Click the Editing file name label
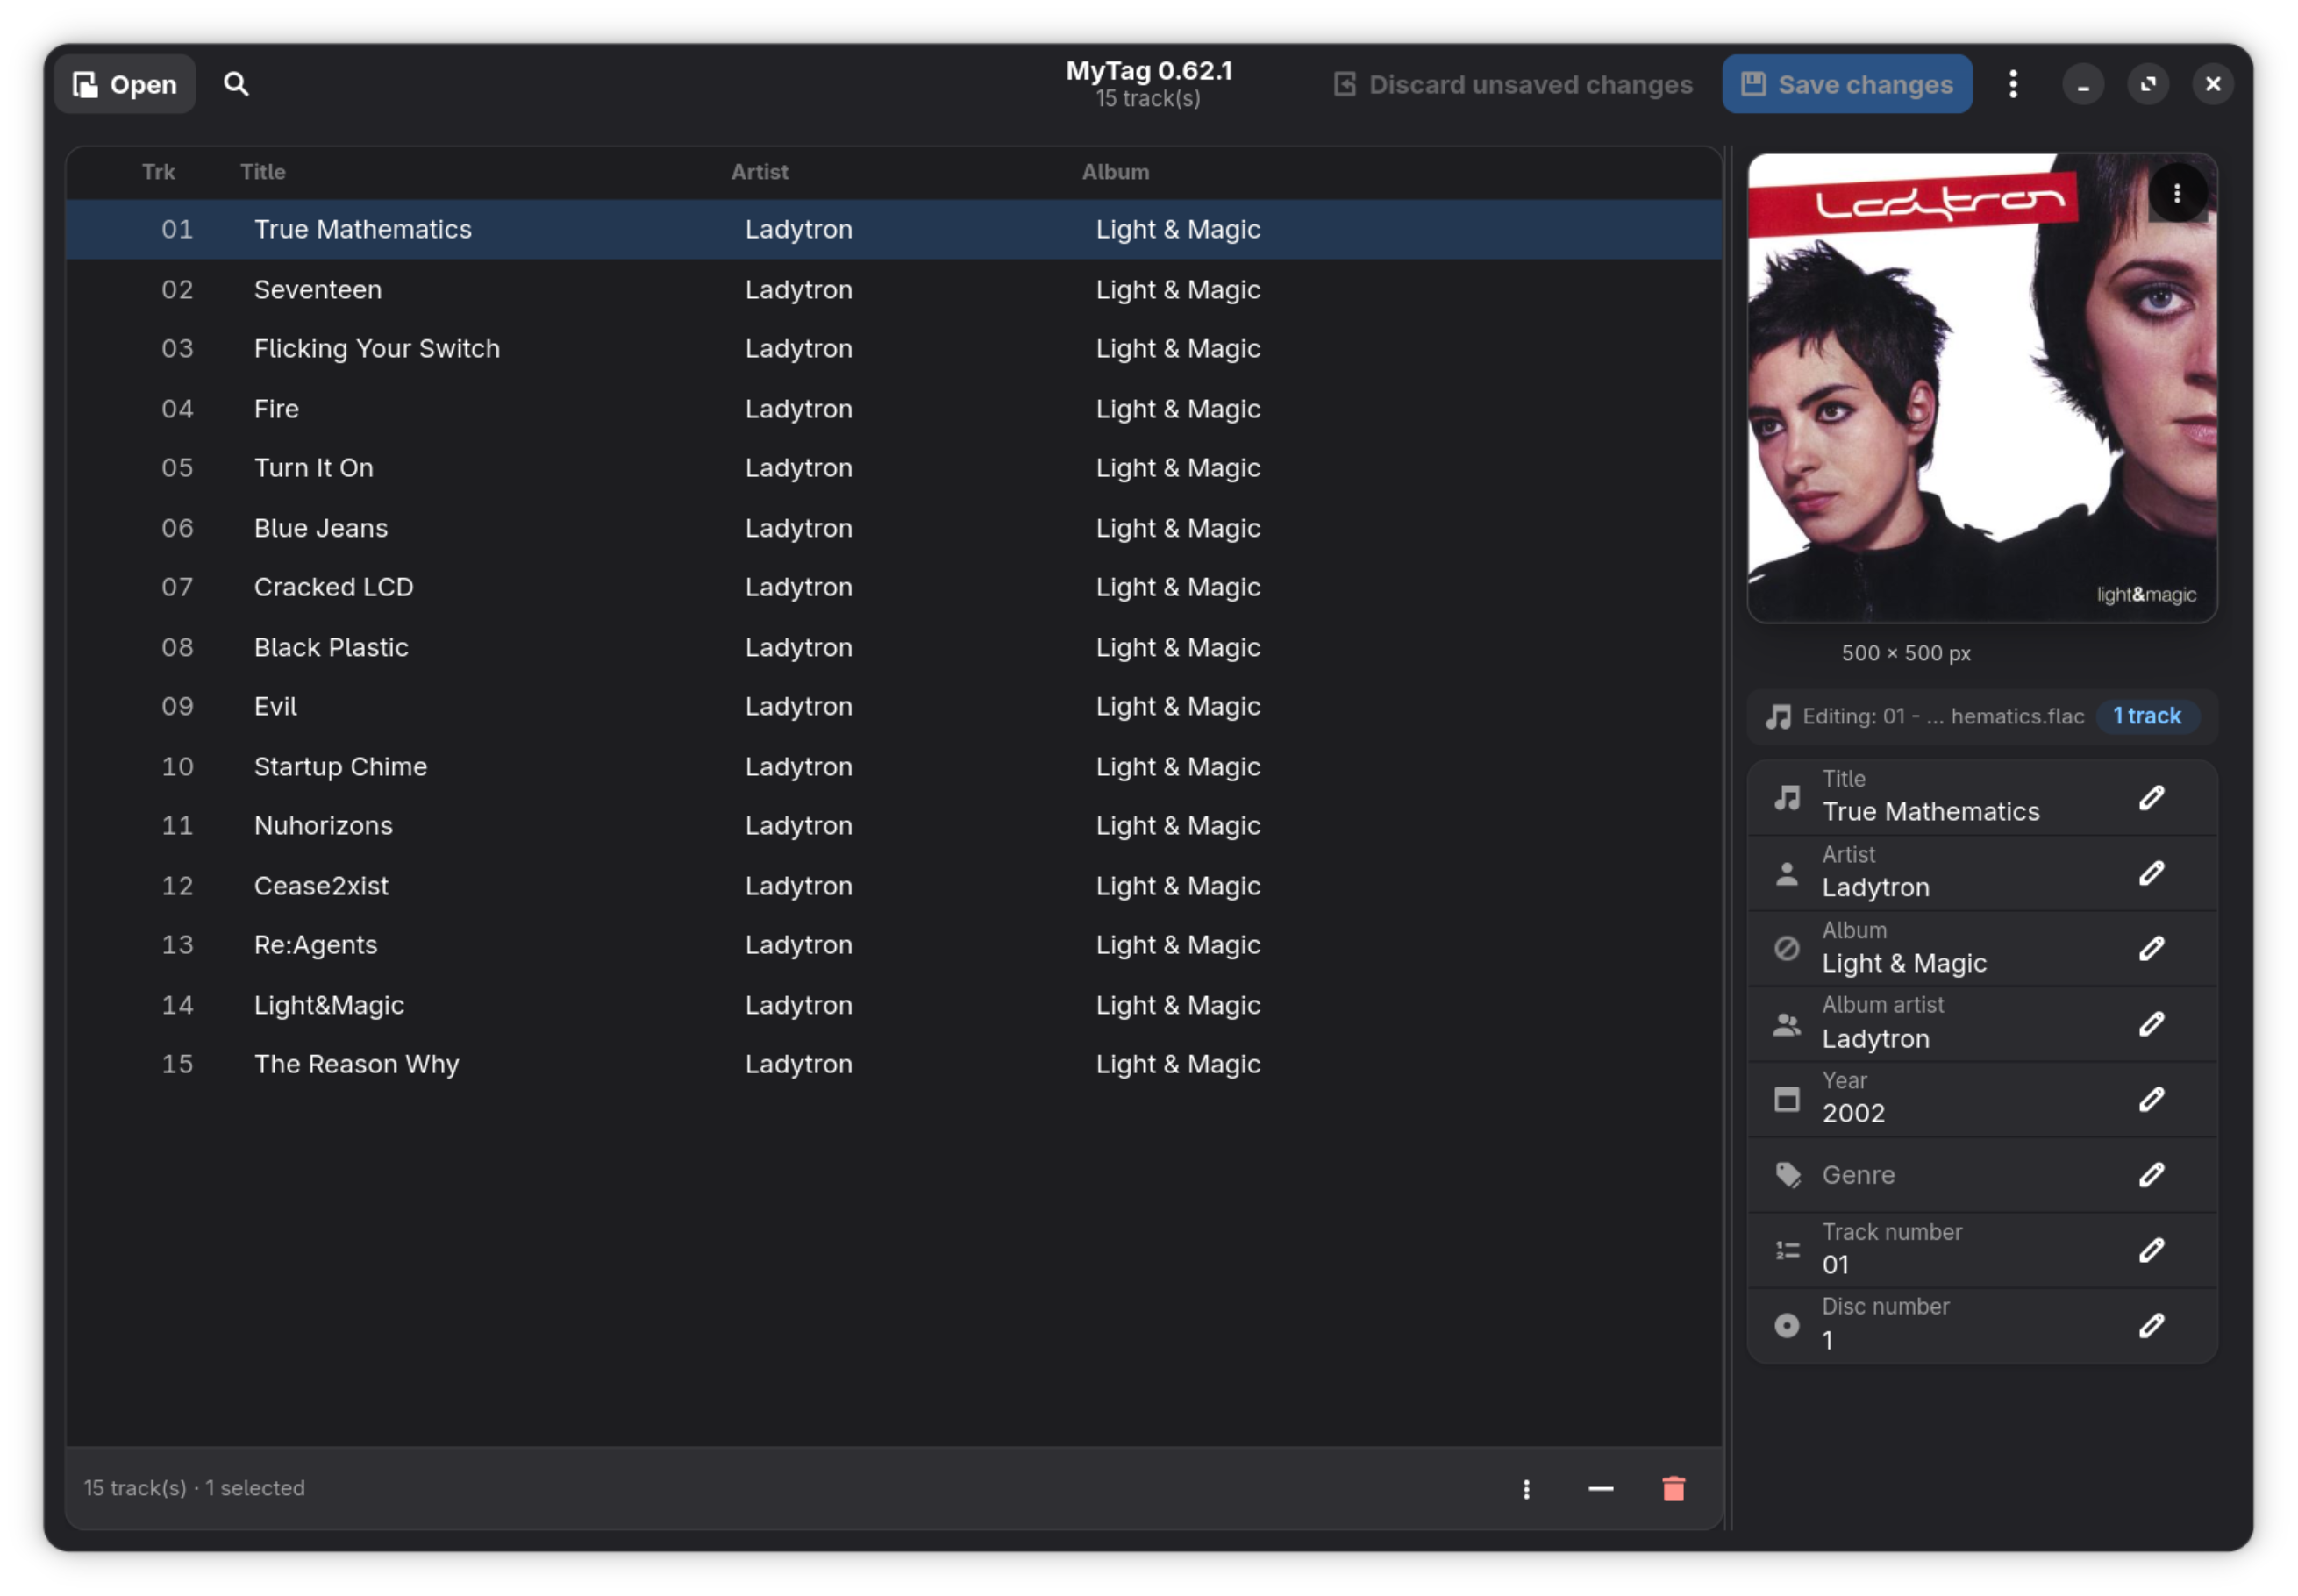This screenshot has width=2298, height=1596. [x=1942, y=716]
